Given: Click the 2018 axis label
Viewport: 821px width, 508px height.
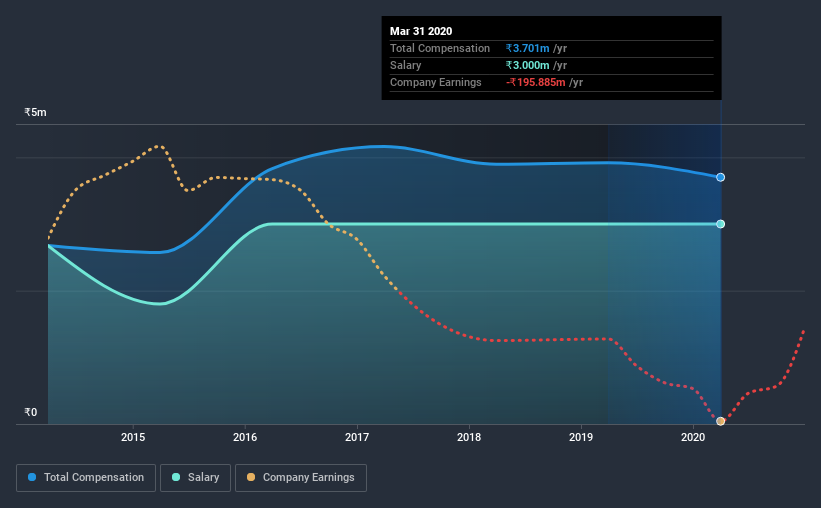Looking at the screenshot, I should [x=469, y=437].
